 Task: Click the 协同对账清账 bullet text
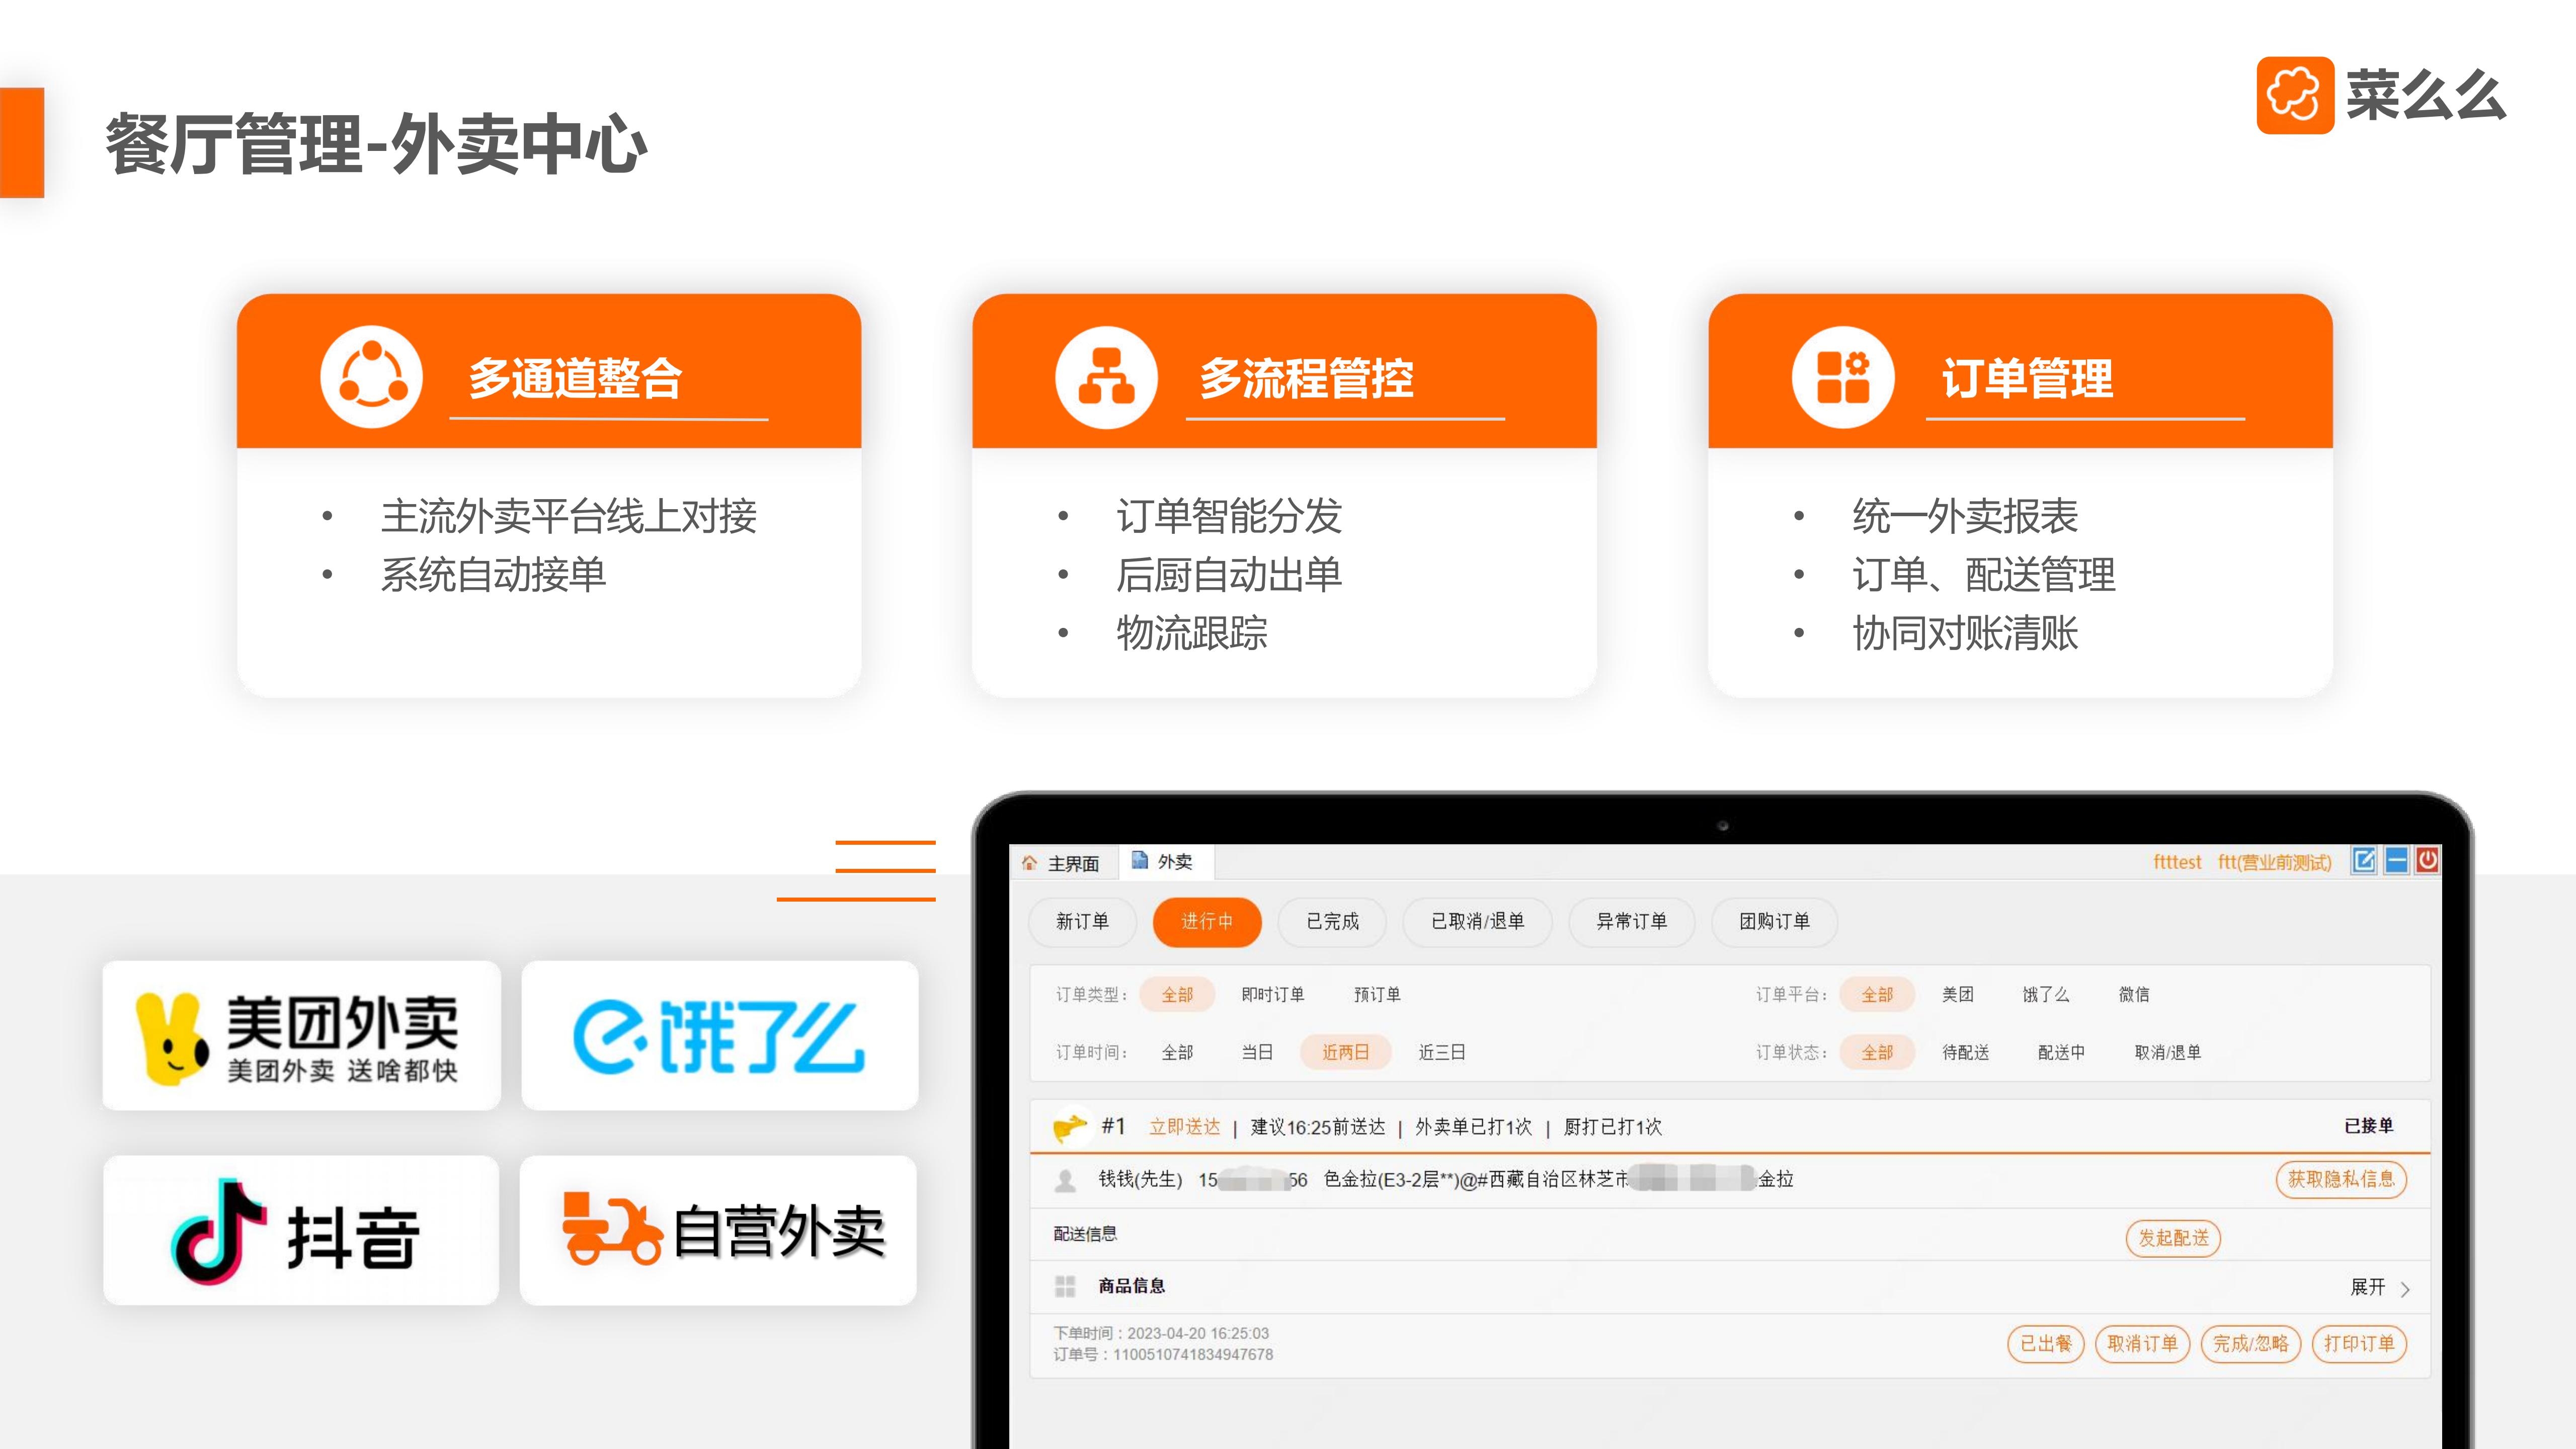tap(1965, 633)
